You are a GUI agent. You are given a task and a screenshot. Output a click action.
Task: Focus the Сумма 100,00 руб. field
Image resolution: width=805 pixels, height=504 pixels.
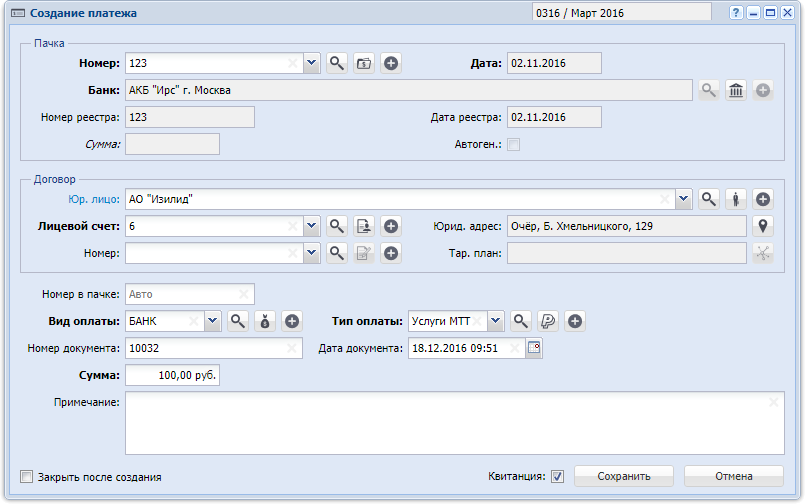pos(172,375)
